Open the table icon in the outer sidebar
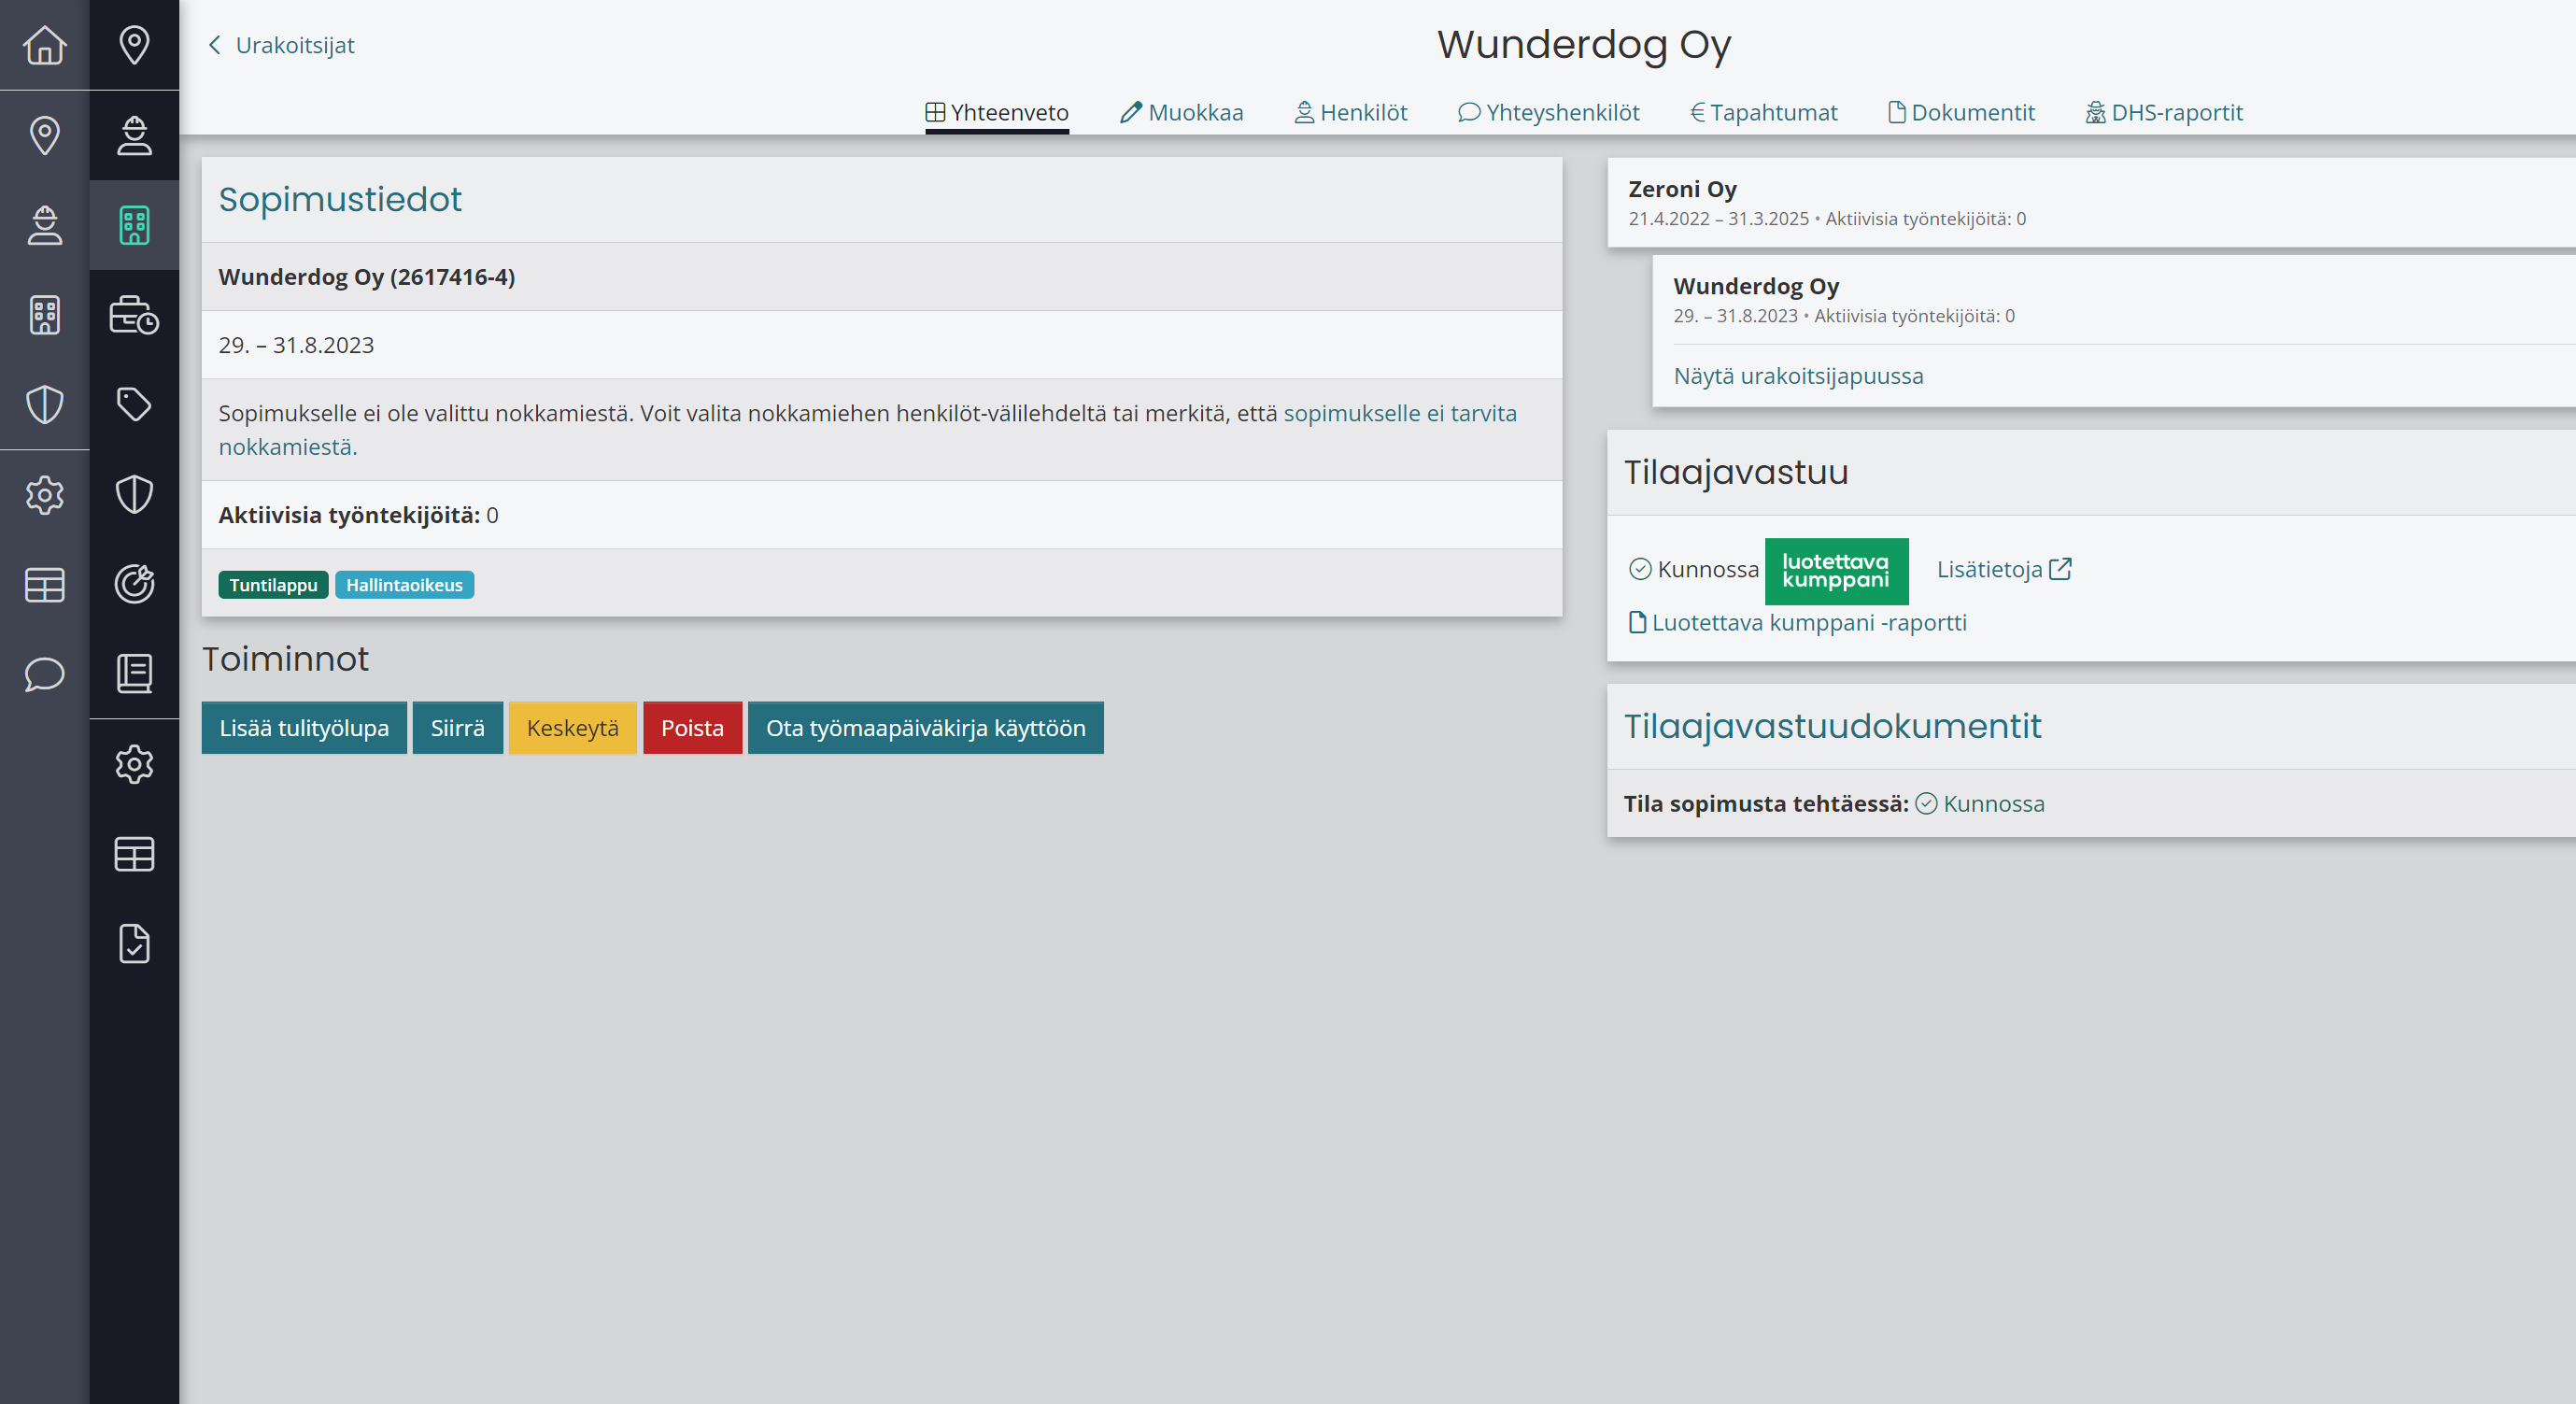Viewport: 2576px width, 1404px height. 44,585
